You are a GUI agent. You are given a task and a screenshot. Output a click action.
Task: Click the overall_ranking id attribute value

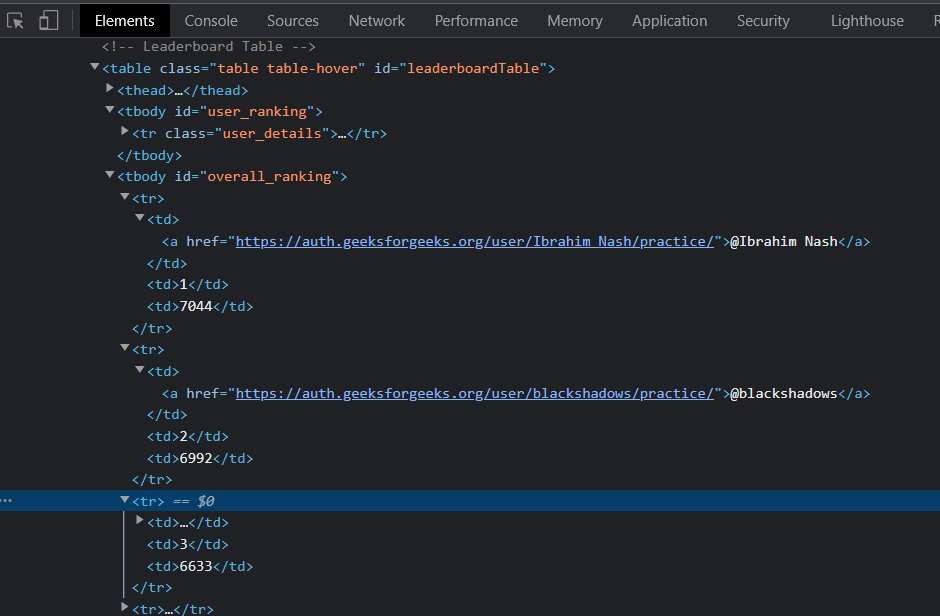click(269, 177)
